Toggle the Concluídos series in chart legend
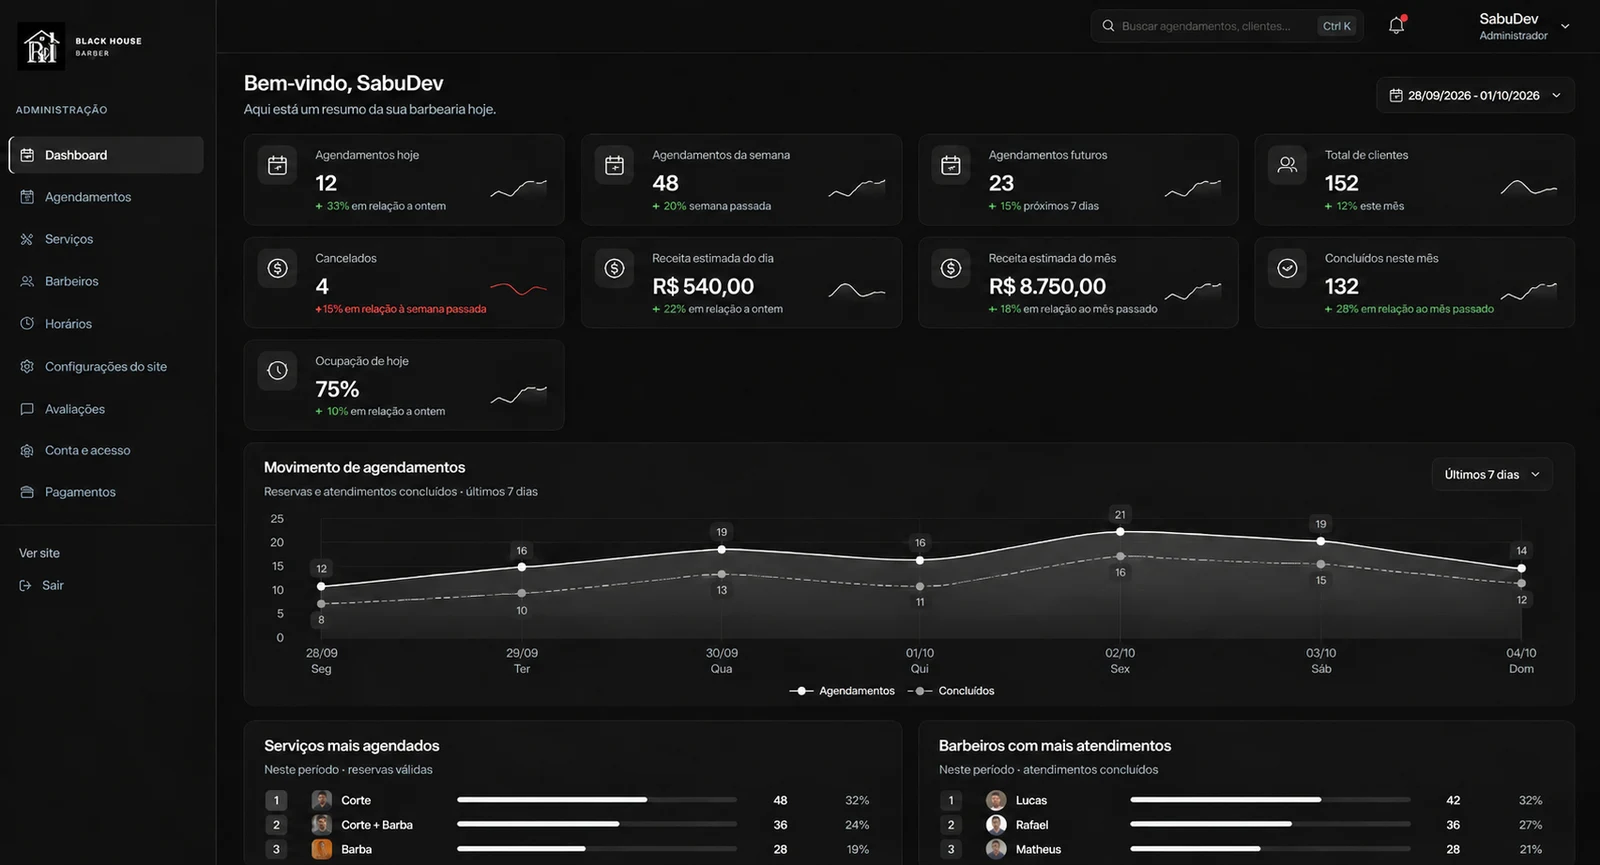Image resolution: width=1600 pixels, height=865 pixels. (951, 691)
